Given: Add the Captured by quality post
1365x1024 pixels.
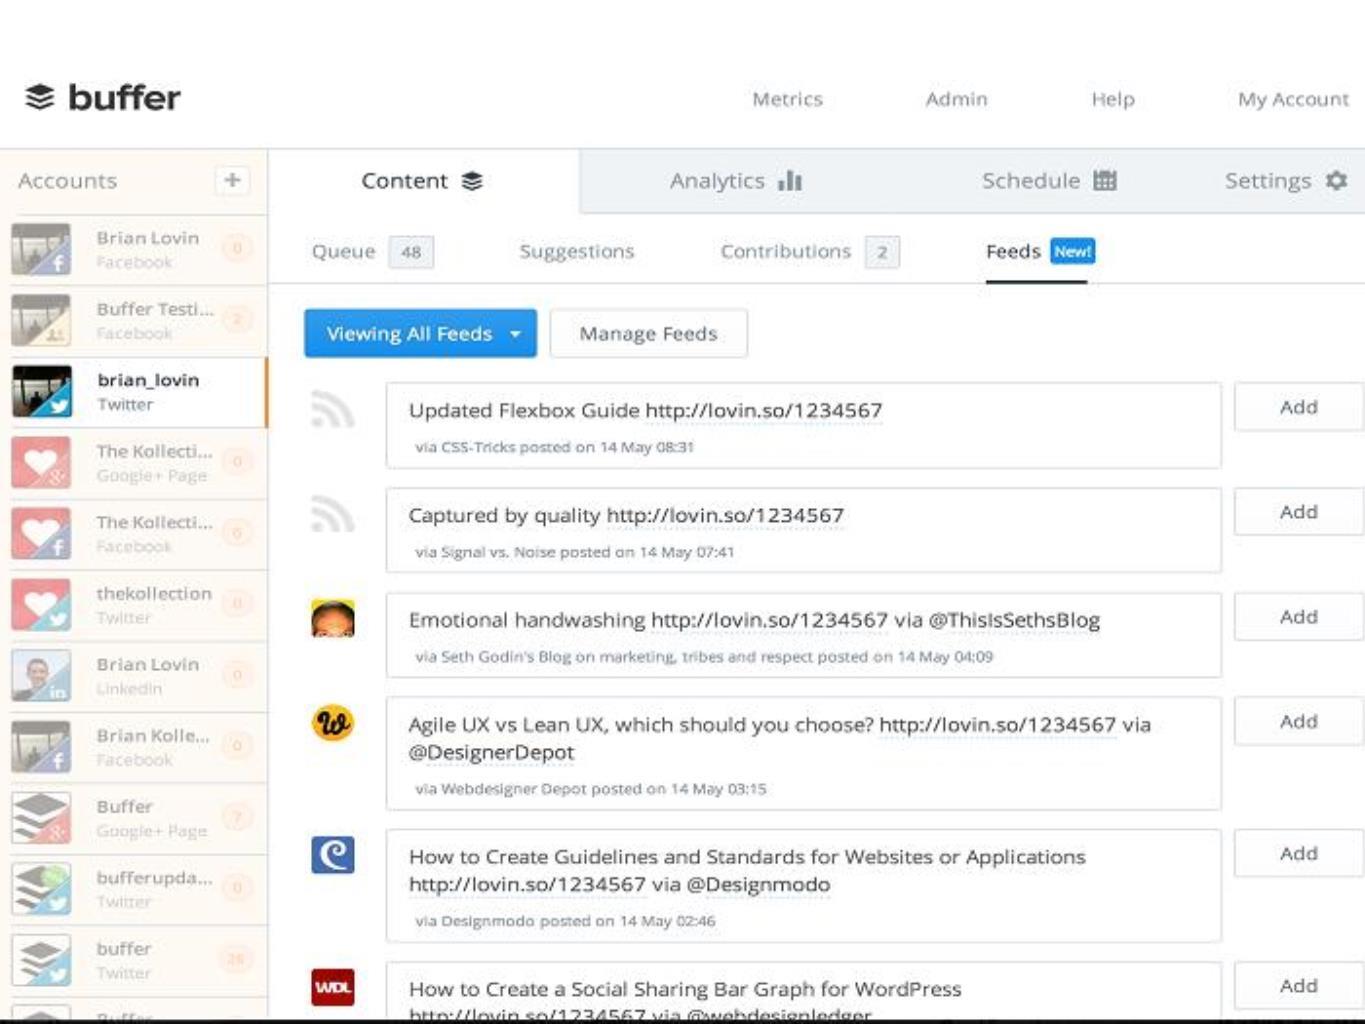Looking at the screenshot, I should pyautogui.click(x=1298, y=512).
